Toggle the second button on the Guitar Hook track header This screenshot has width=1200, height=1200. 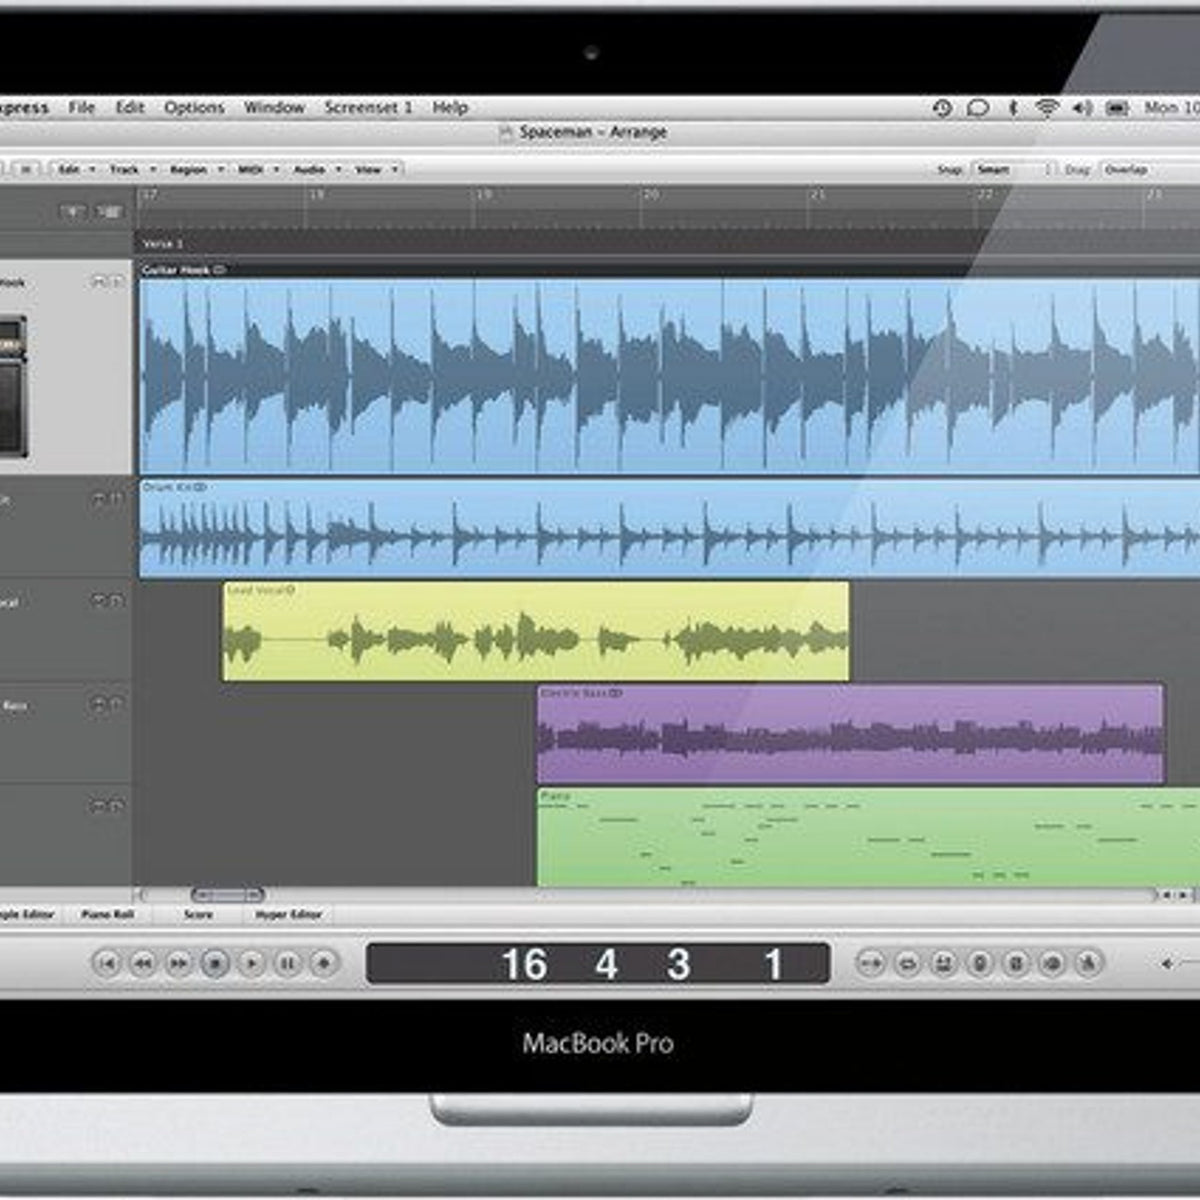pyautogui.click(x=117, y=283)
